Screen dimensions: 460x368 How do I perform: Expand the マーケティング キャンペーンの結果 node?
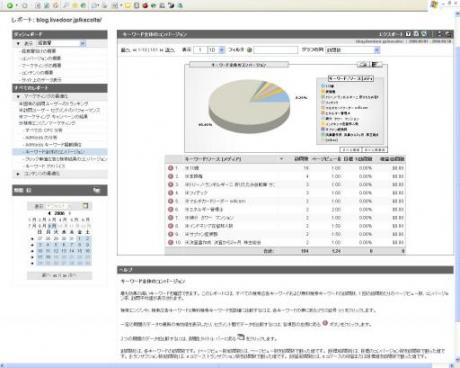(20, 117)
